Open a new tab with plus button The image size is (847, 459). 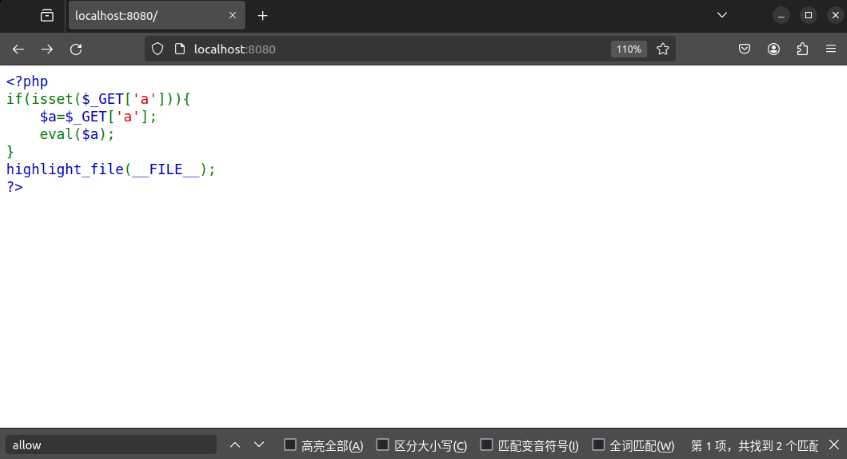(263, 16)
